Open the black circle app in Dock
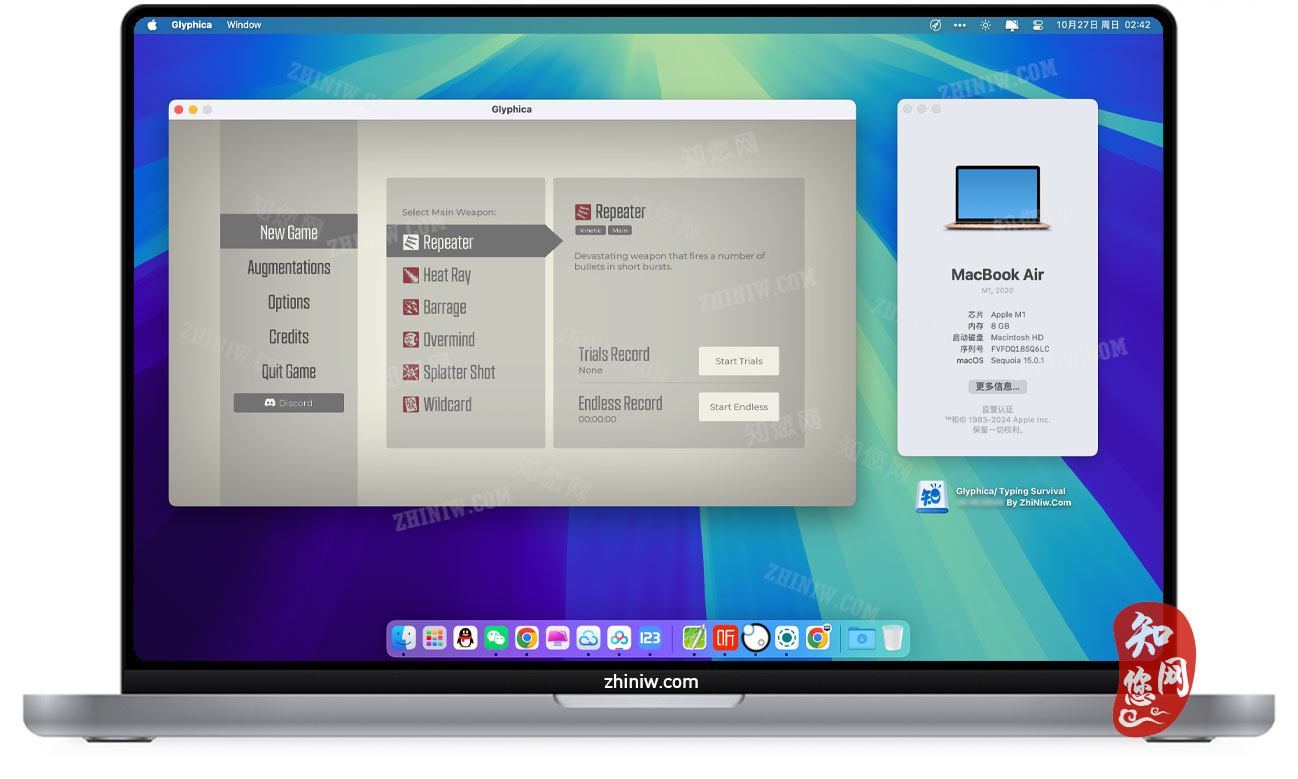This screenshot has width=1298, height=779. point(756,638)
